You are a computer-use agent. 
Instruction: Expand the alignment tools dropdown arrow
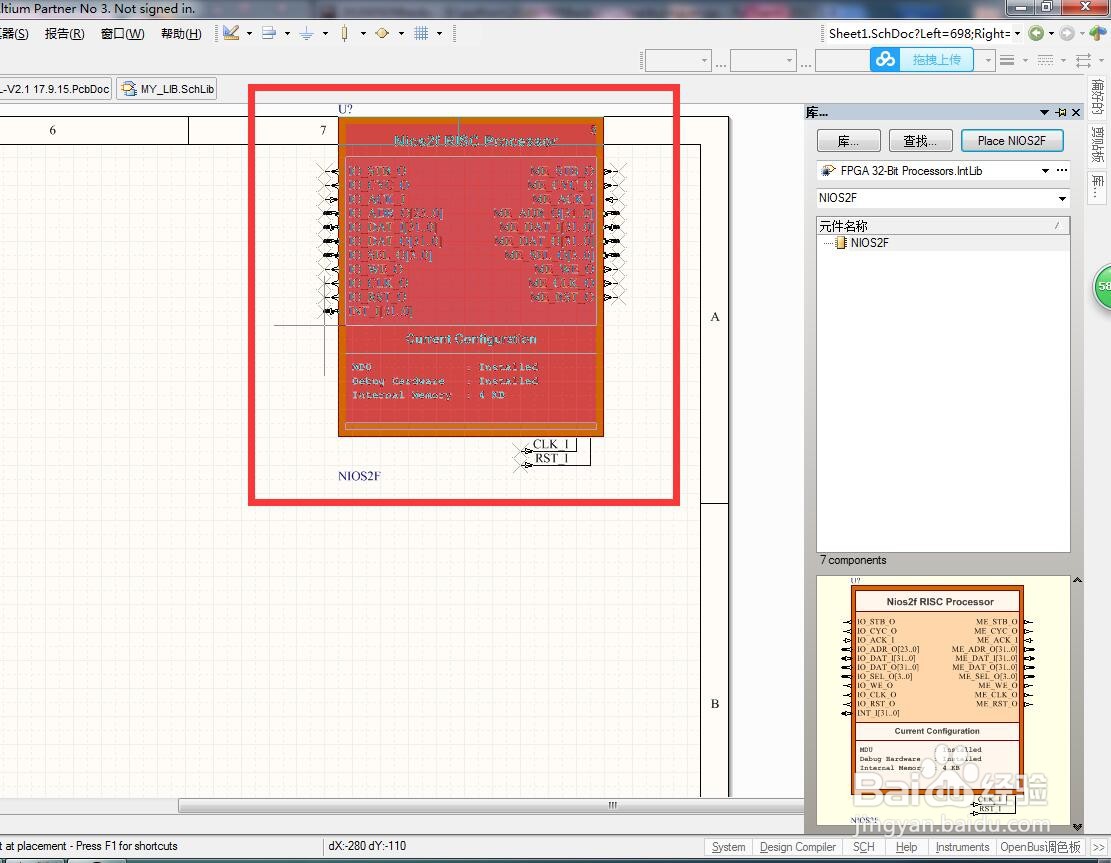(287, 33)
